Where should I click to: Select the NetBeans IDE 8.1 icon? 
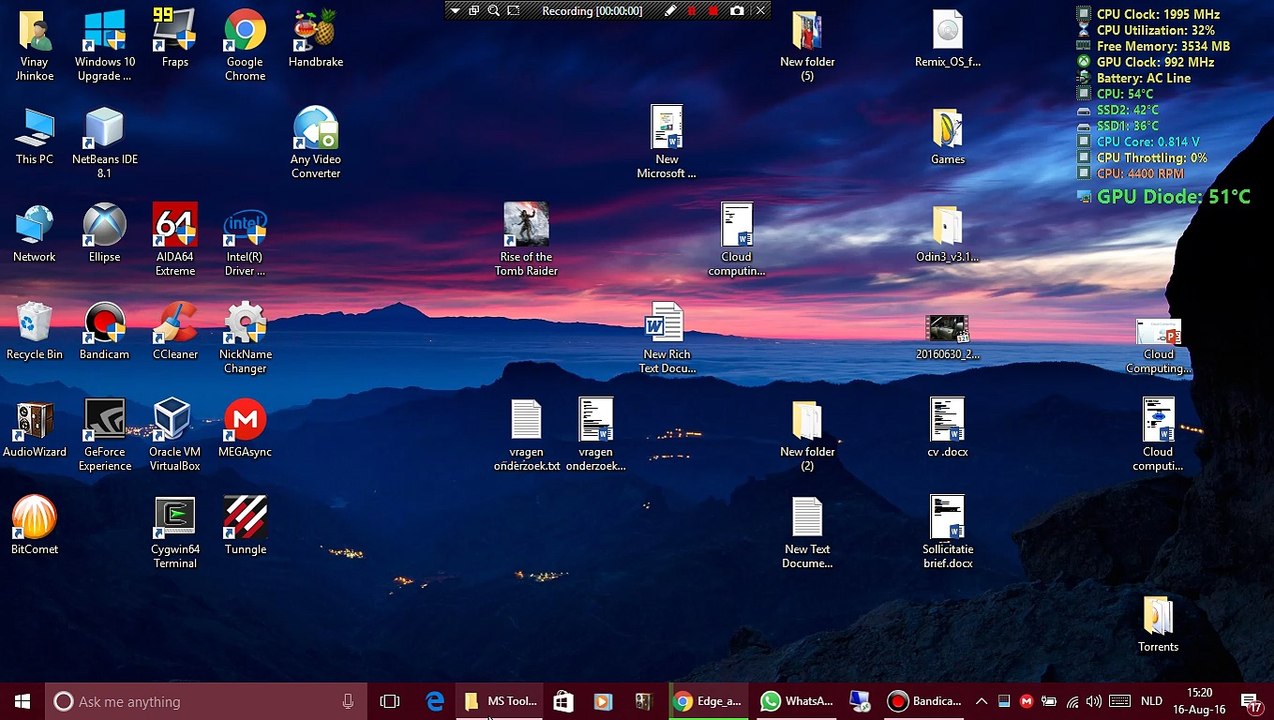tap(104, 143)
